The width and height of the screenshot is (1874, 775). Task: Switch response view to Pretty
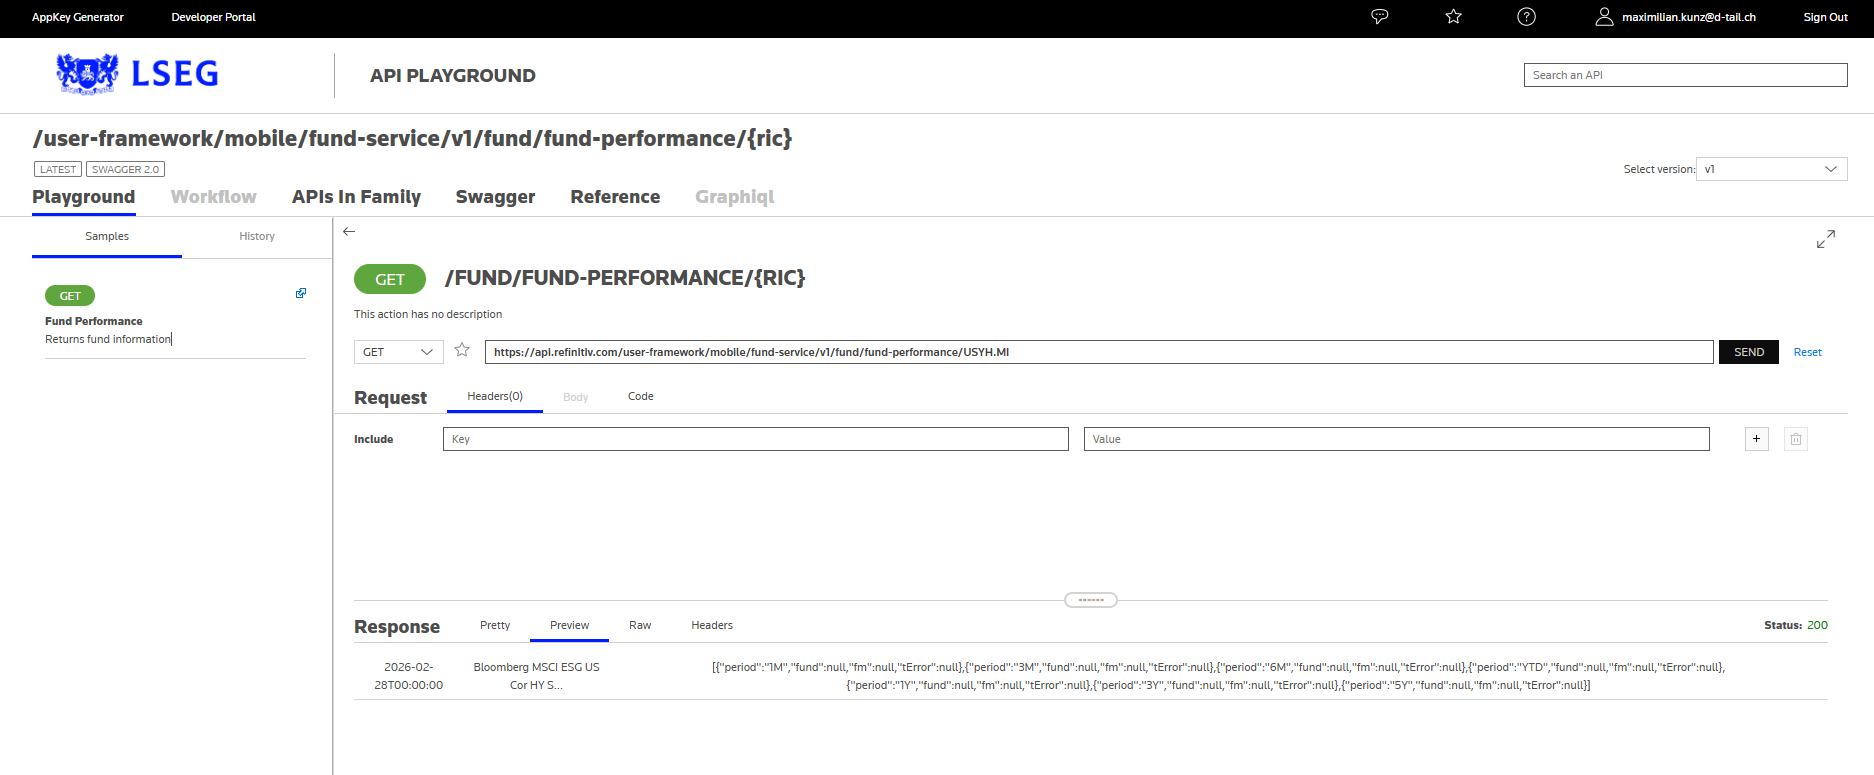pyautogui.click(x=495, y=625)
